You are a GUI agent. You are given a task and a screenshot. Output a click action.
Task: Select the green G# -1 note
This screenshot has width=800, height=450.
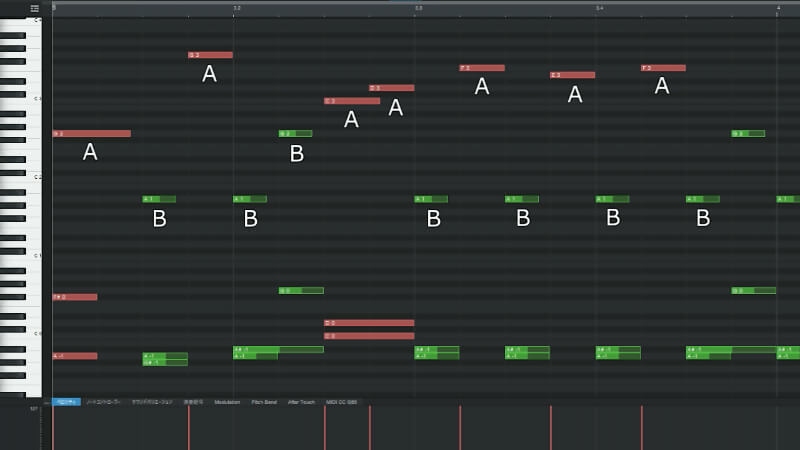pos(165,362)
